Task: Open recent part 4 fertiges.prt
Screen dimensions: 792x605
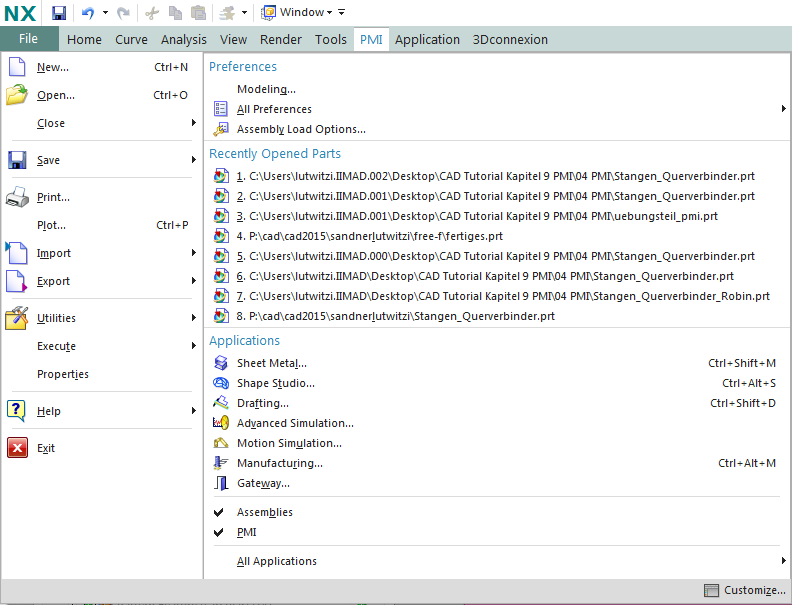Action: 369,236
